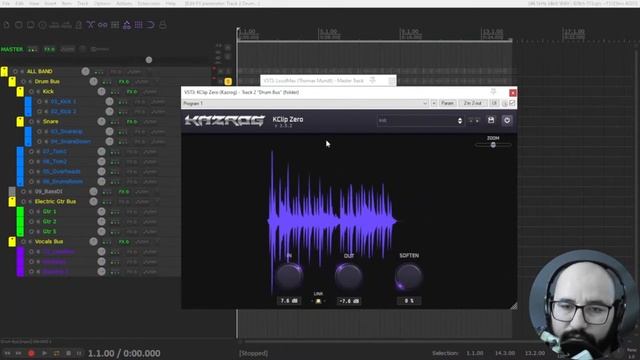Toggle record arm on Drum Bus track

[23, 82]
